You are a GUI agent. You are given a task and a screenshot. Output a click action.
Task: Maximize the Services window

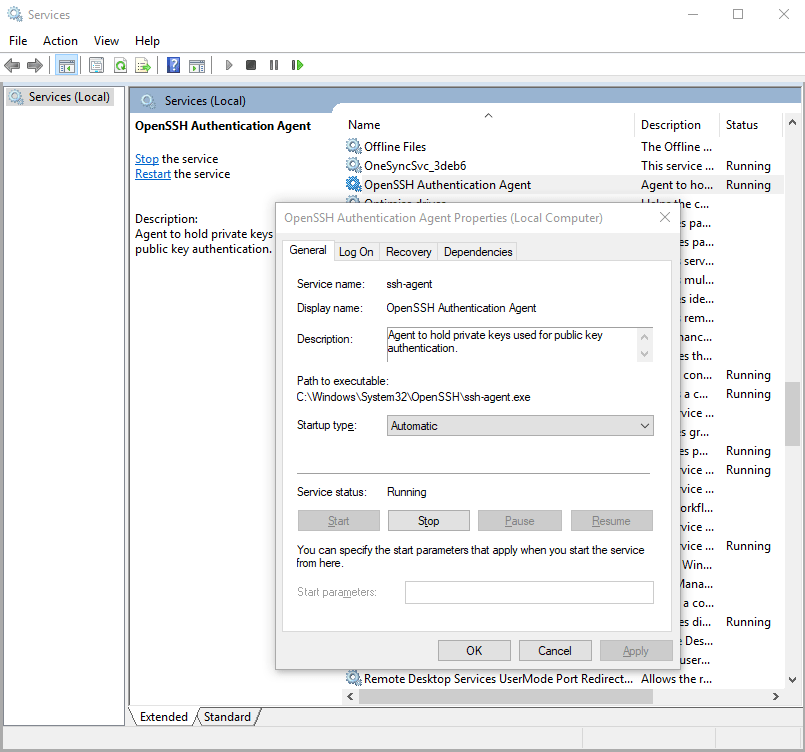738,14
